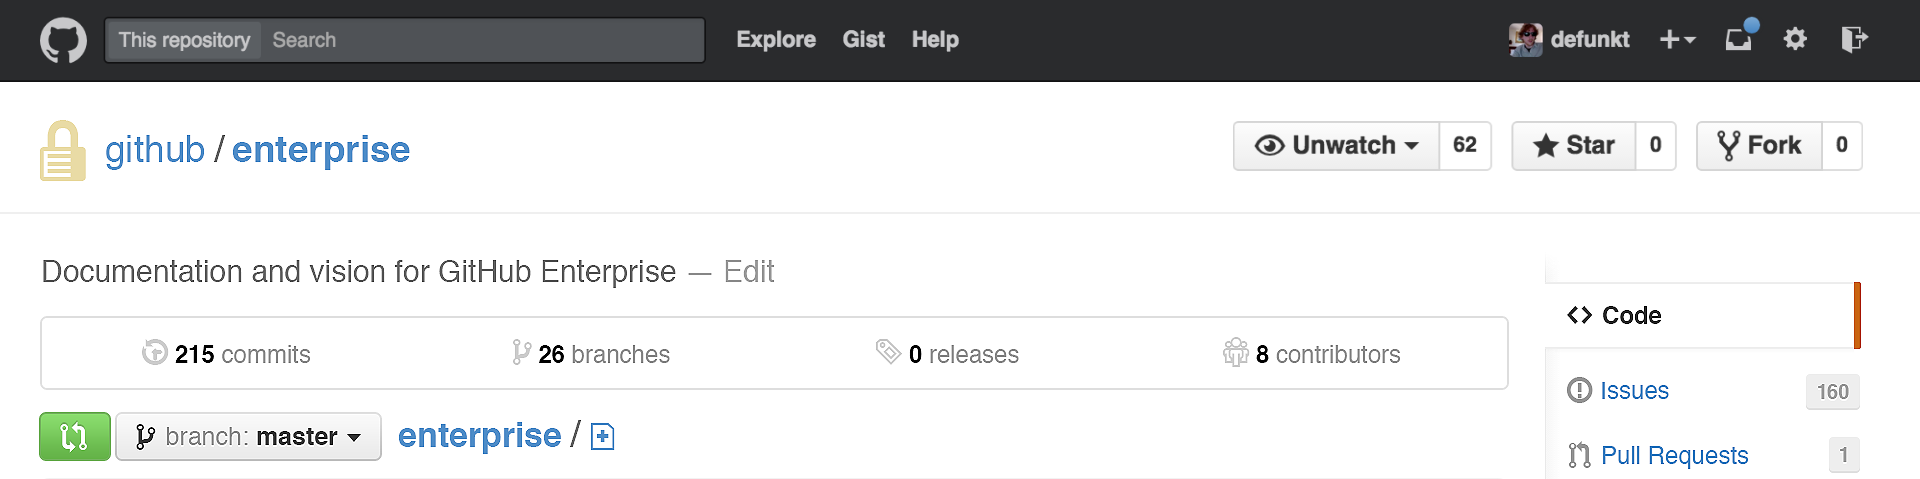Click the green compare and review button

point(75,437)
